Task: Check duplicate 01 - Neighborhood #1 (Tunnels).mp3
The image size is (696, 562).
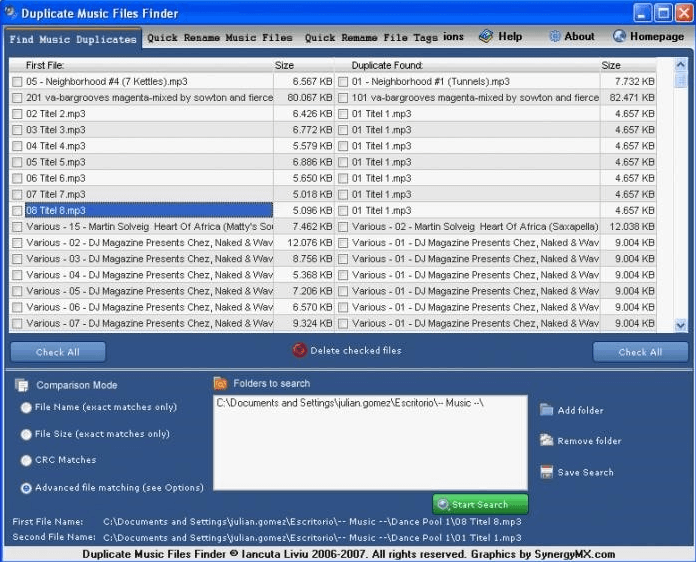Action: [x=343, y=82]
